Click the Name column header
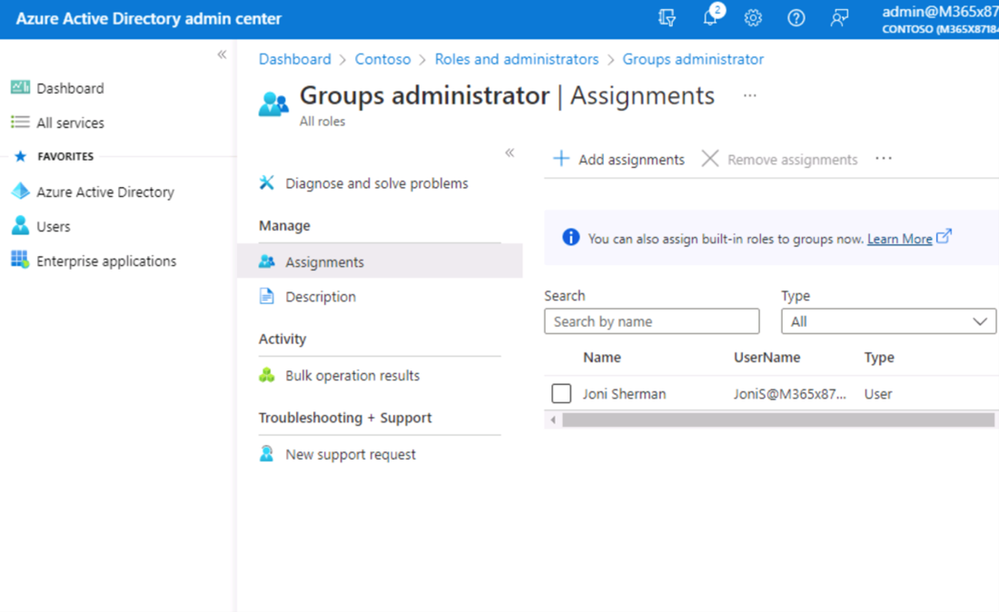Viewport: 999px width, 612px height. point(602,357)
